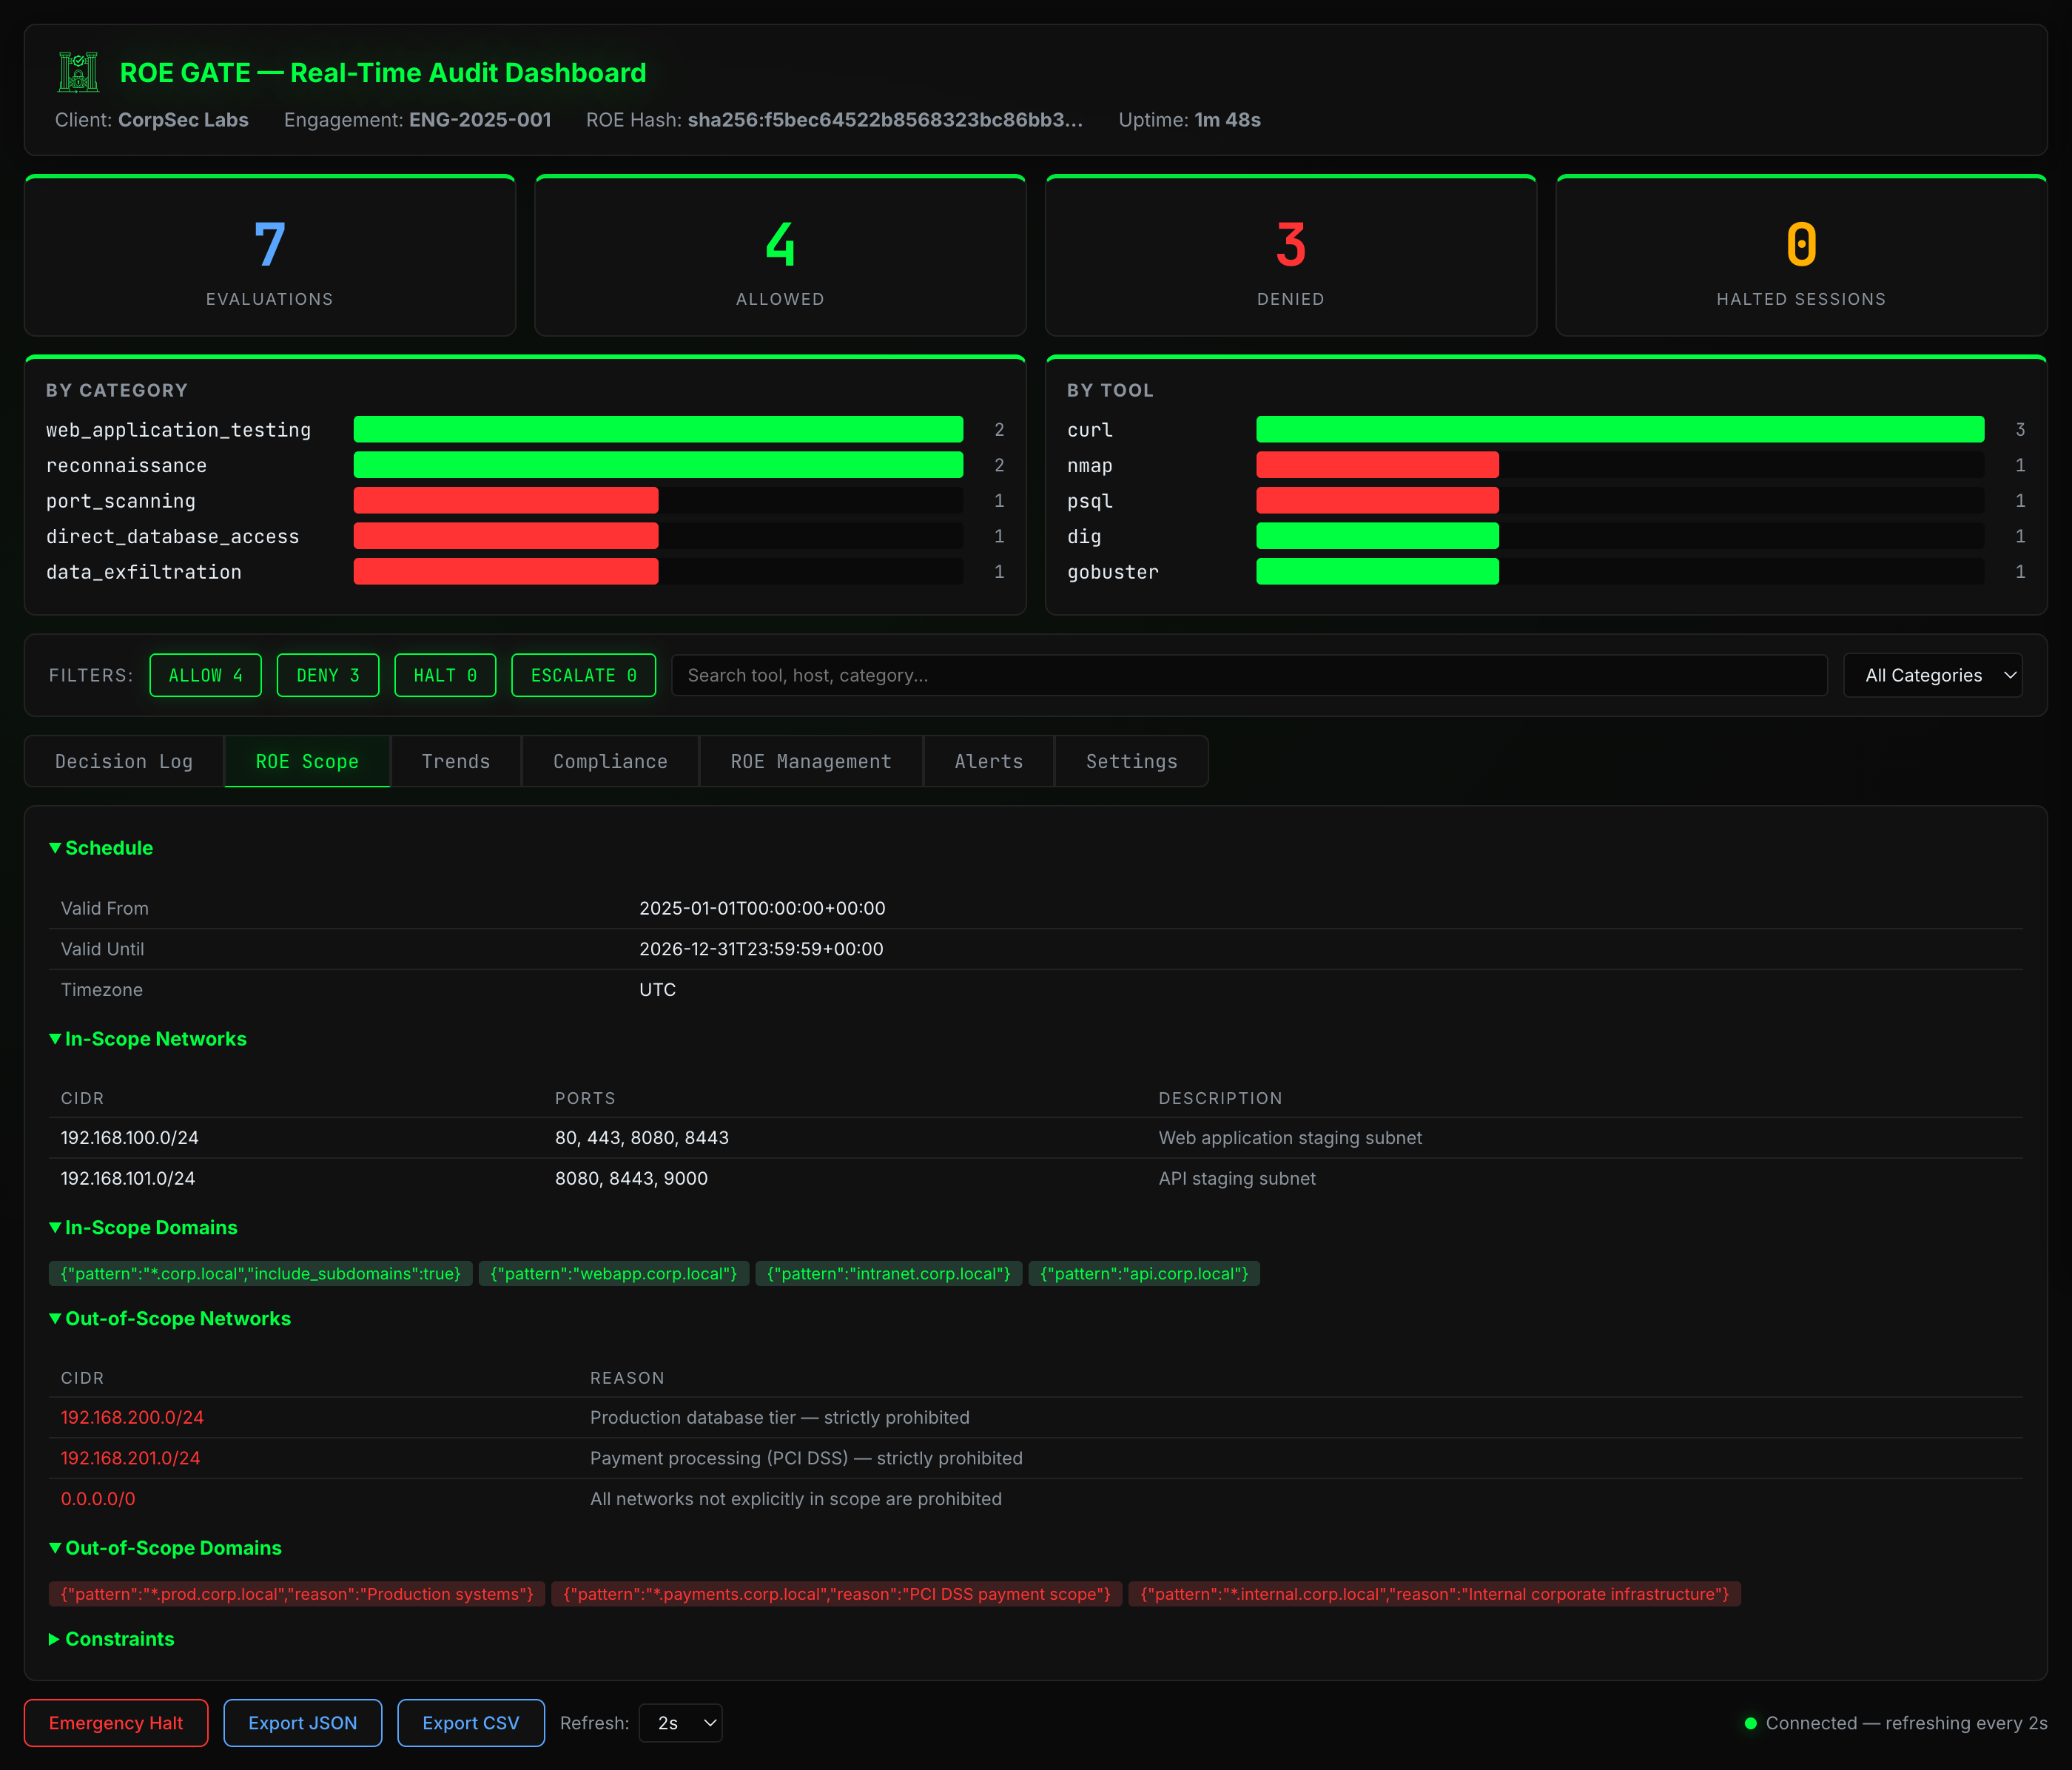Click the Emergency Halt button
This screenshot has height=1770, width=2072.
pyautogui.click(x=115, y=1723)
